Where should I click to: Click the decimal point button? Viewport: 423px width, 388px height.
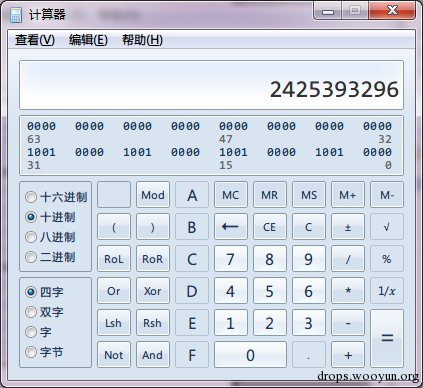tap(309, 355)
